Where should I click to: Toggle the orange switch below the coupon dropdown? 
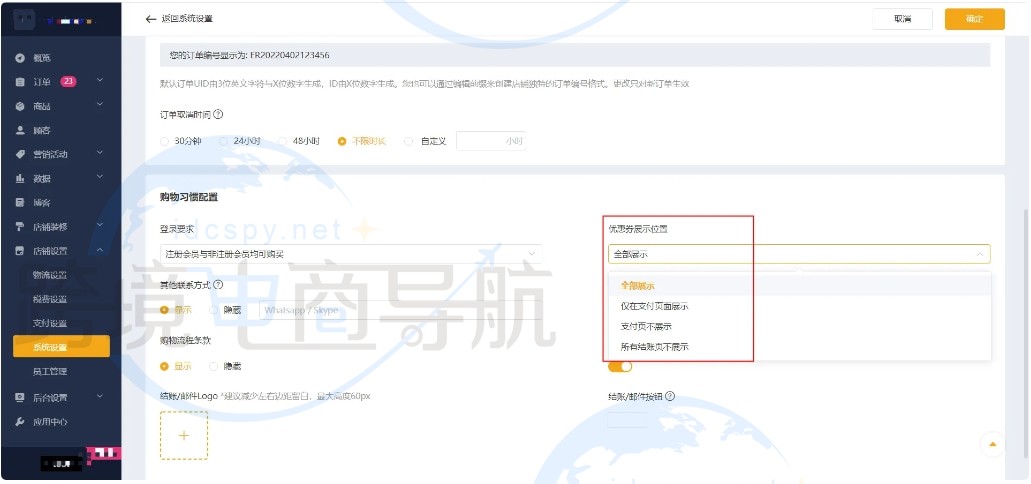point(620,366)
